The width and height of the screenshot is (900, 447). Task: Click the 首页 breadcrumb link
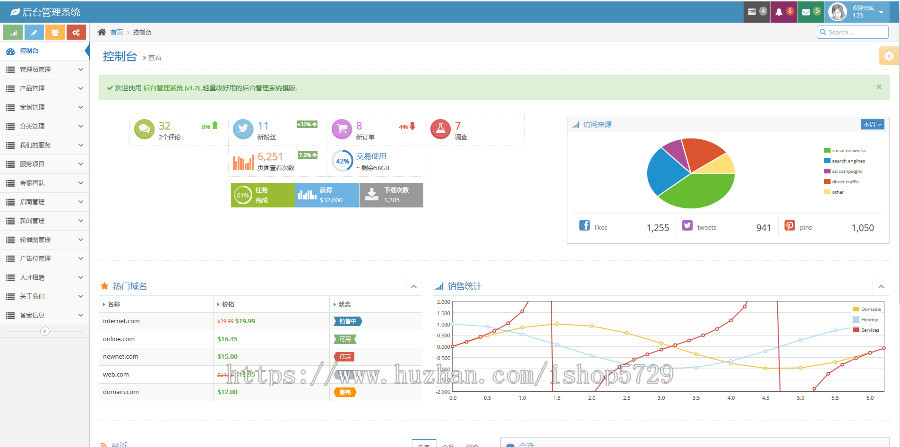[x=117, y=32]
